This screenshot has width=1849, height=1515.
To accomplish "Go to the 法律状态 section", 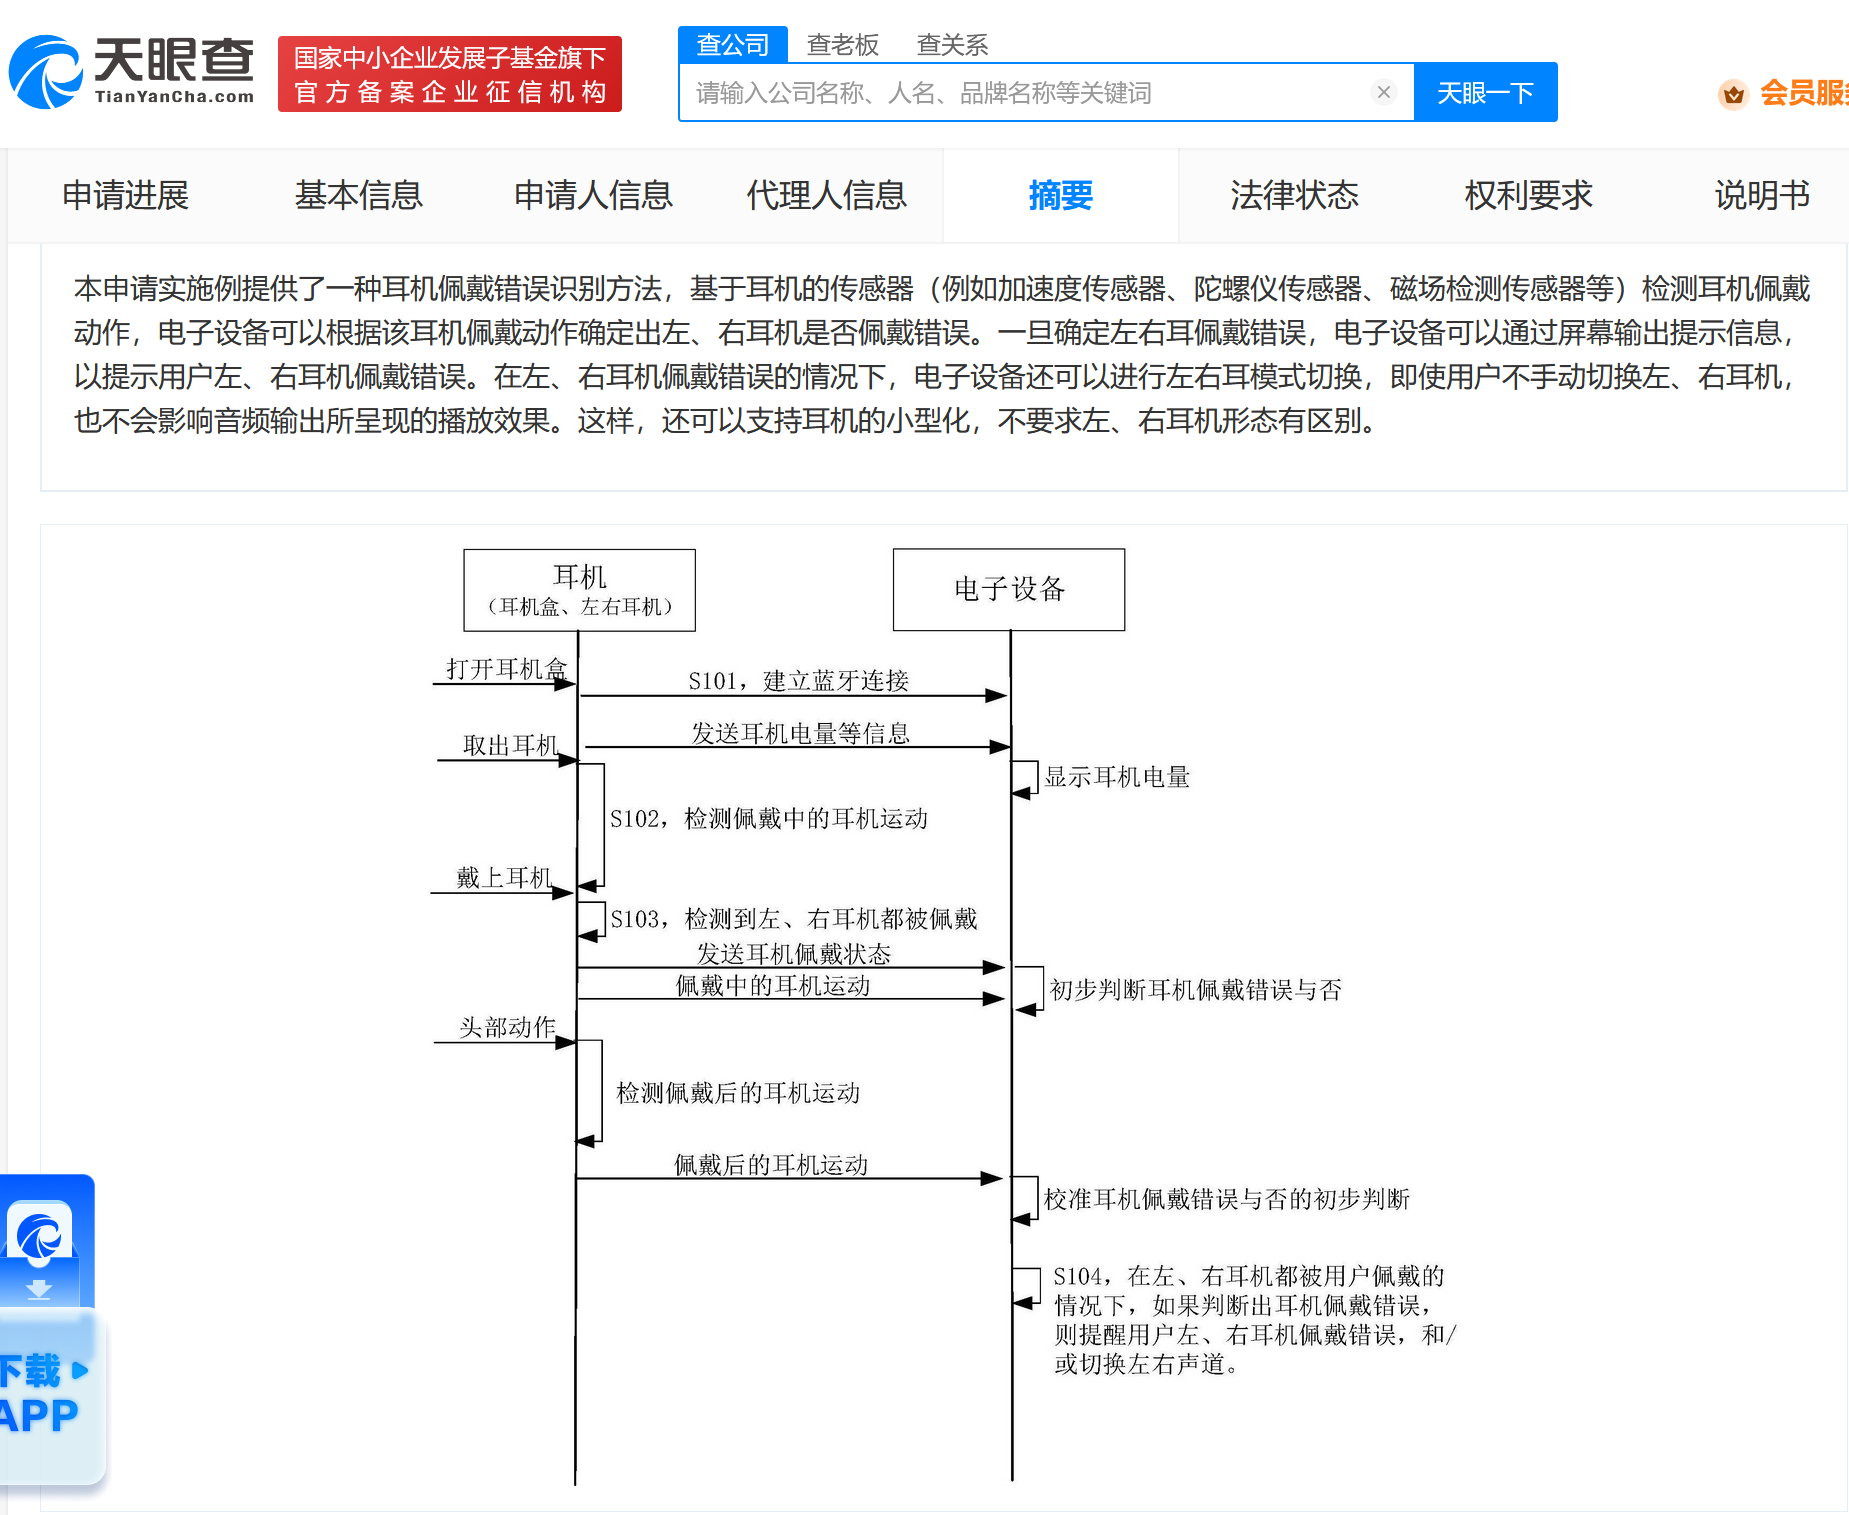I will 1294,195.
